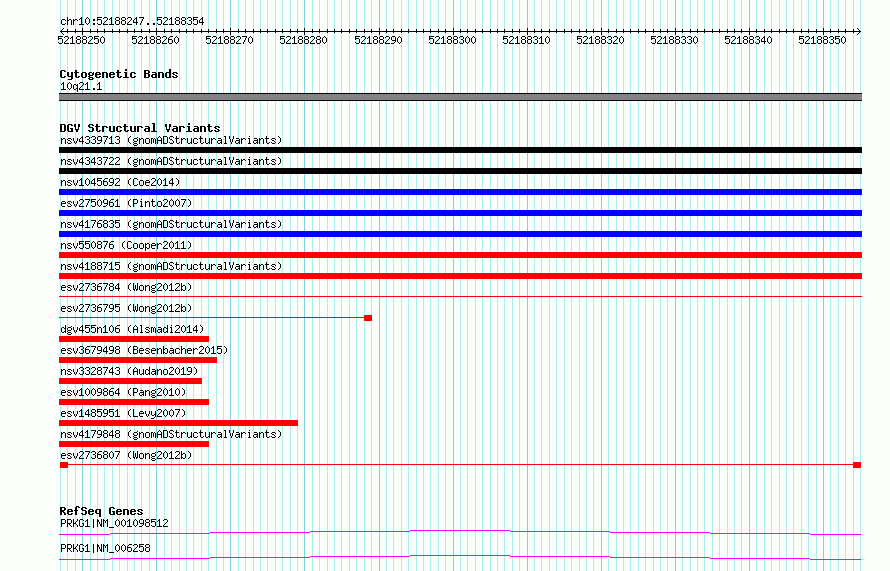Select the red bar of nsv550876
Viewport: 890px width, 571px height.
tap(460, 255)
